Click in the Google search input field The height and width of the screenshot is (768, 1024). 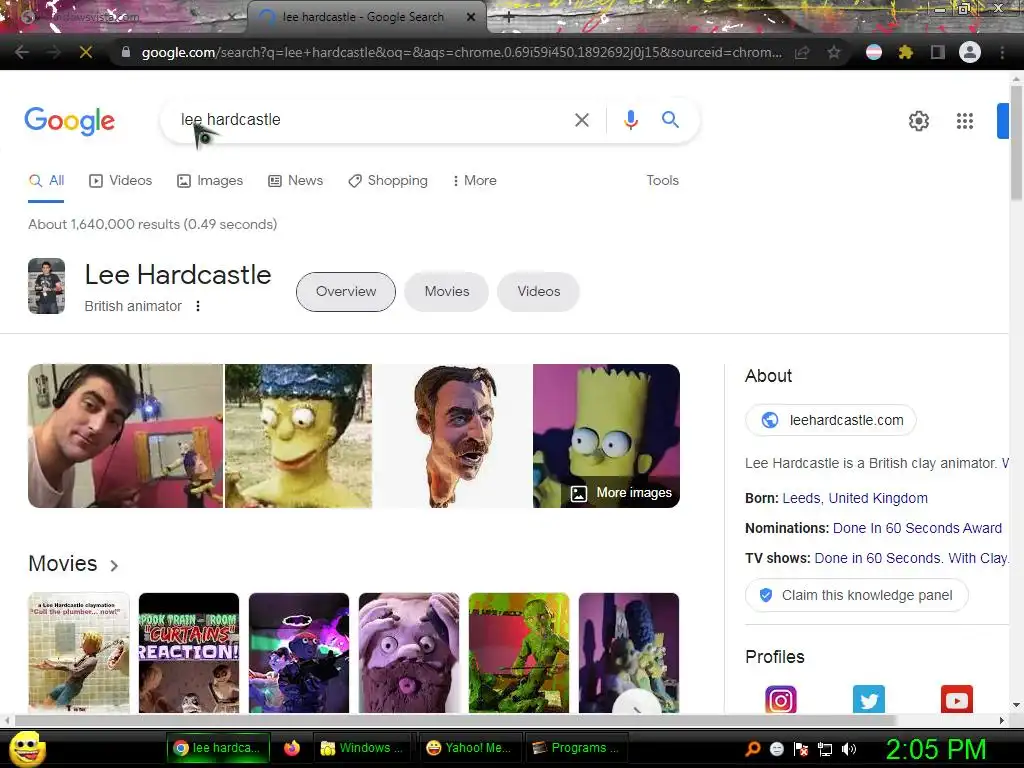click(x=369, y=120)
